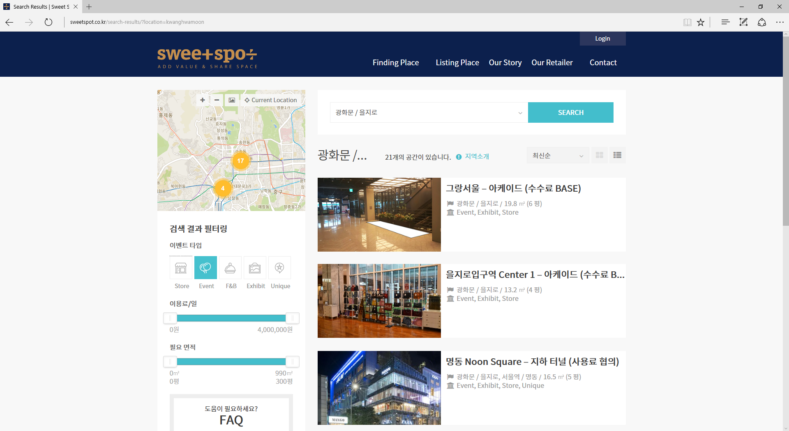Zoom out on the map
The image size is (789, 431).
(216, 100)
